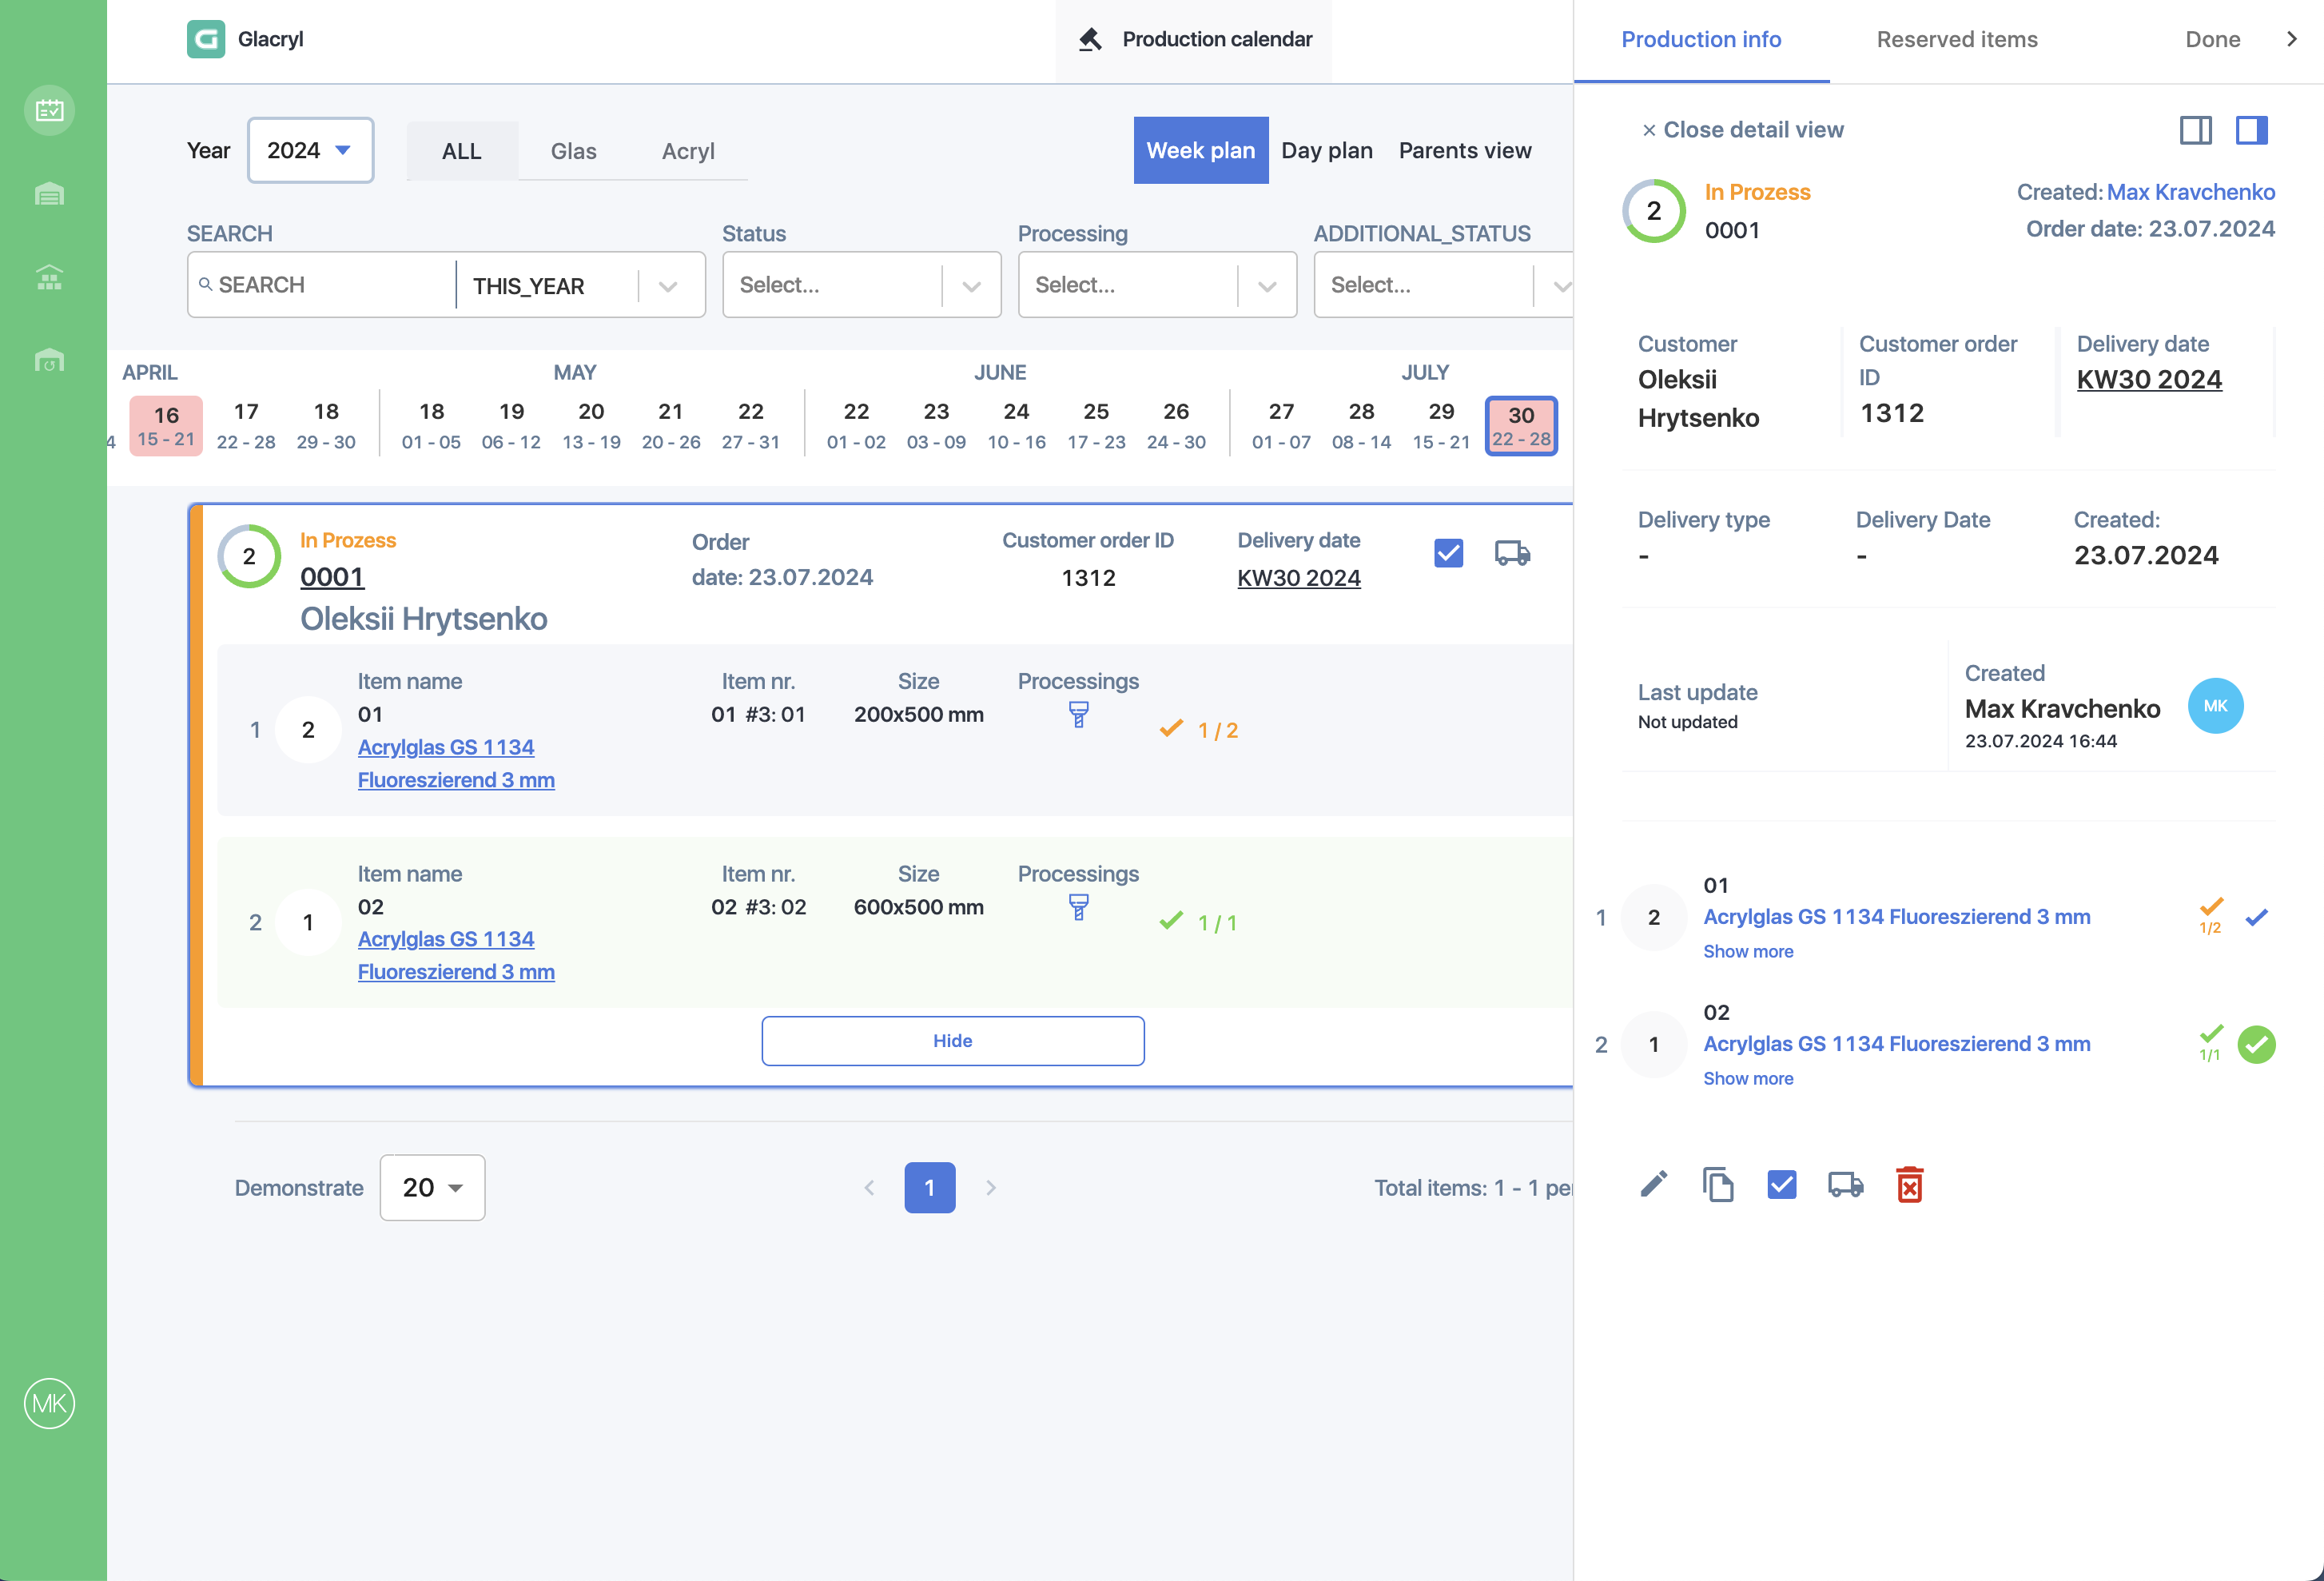Click the red delete trash icon
The width and height of the screenshot is (2324, 1581).
point(1909,1185)
